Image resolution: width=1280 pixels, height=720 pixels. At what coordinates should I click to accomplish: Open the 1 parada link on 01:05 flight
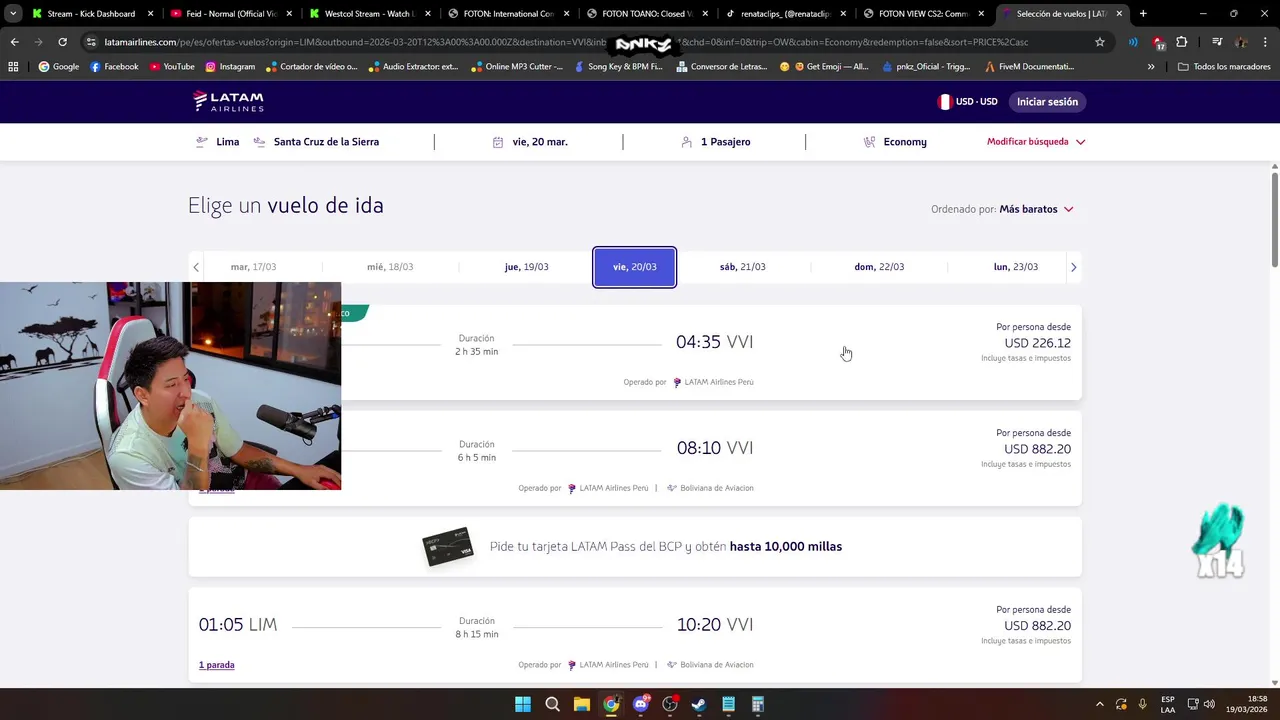216,665
